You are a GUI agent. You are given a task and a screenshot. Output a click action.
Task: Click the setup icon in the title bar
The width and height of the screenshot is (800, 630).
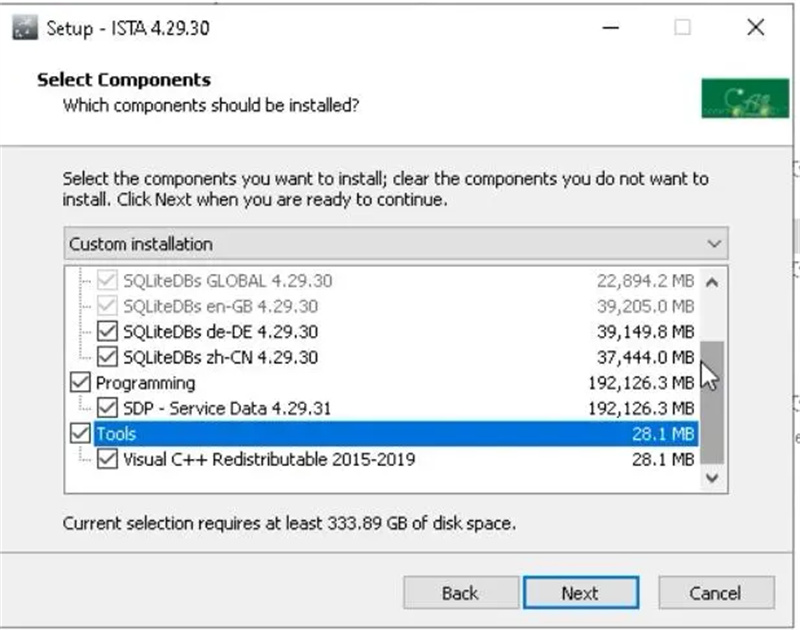[25, 28]
